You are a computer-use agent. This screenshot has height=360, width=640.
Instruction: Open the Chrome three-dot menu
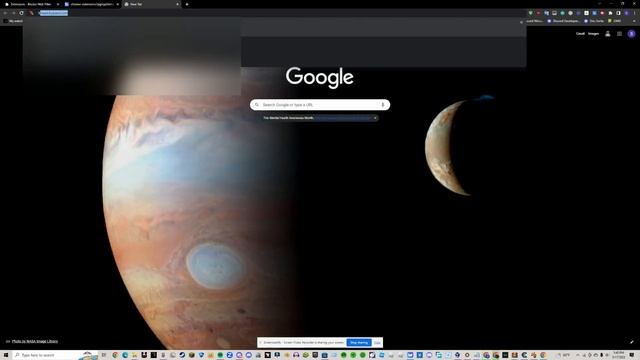[x=634, y=13]
